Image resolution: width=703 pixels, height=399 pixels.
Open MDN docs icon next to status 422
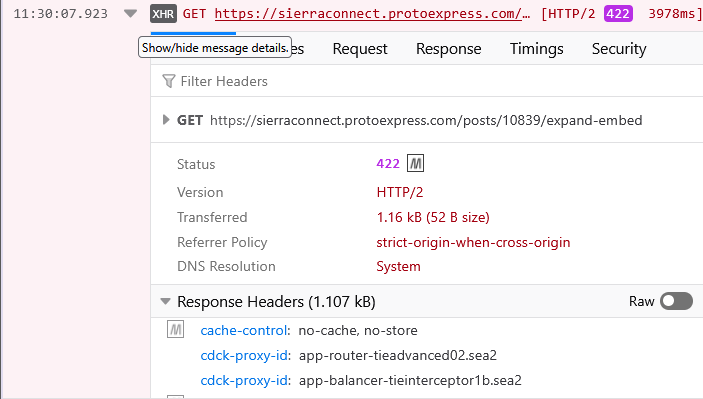tap(416, 163)
